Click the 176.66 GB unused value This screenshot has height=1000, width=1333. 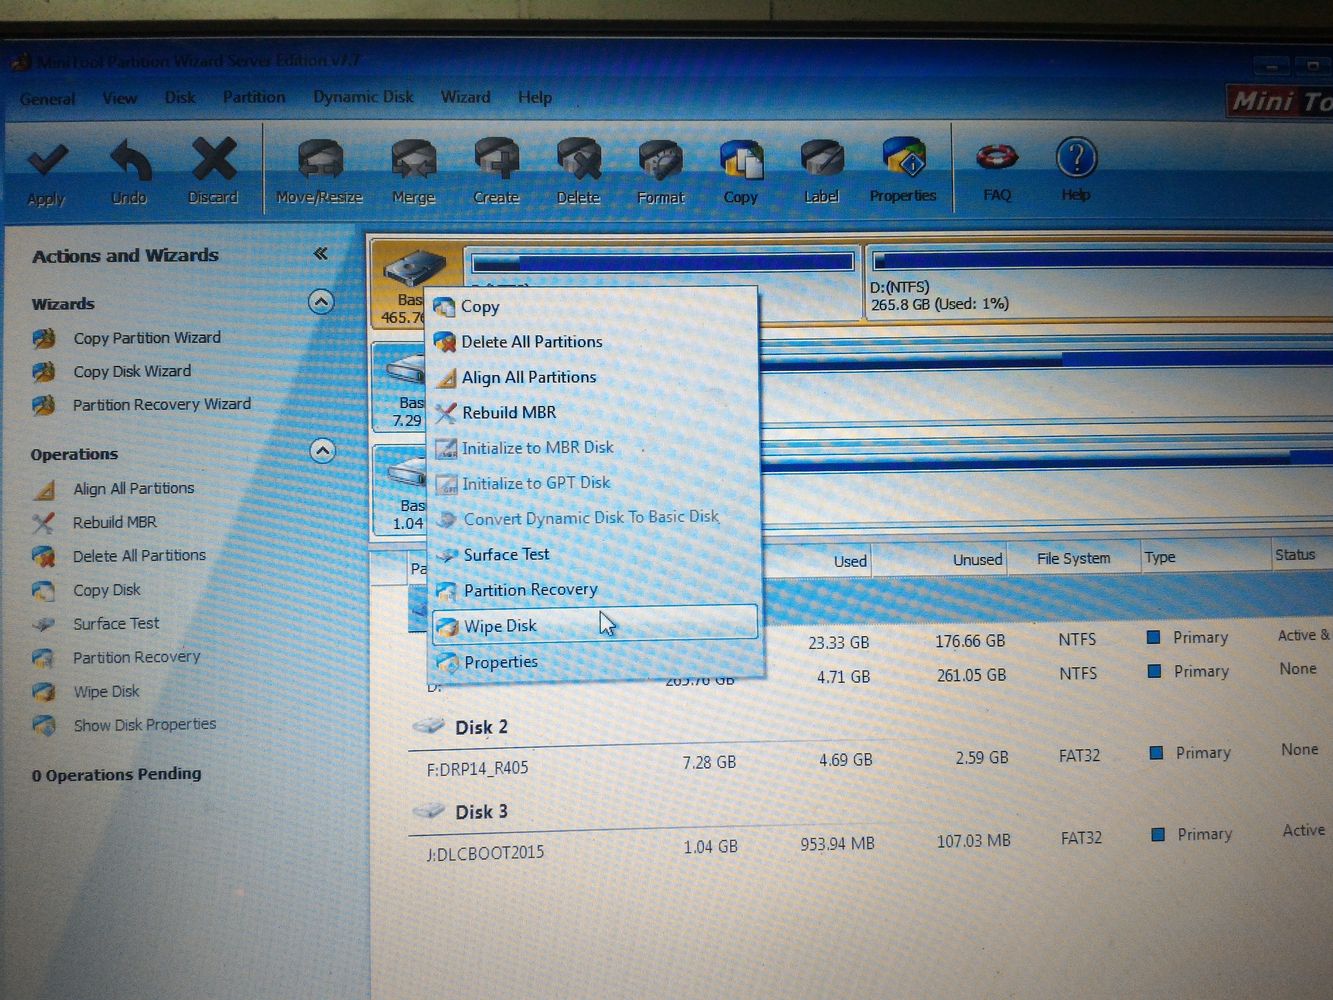click(x=970, y=640)
